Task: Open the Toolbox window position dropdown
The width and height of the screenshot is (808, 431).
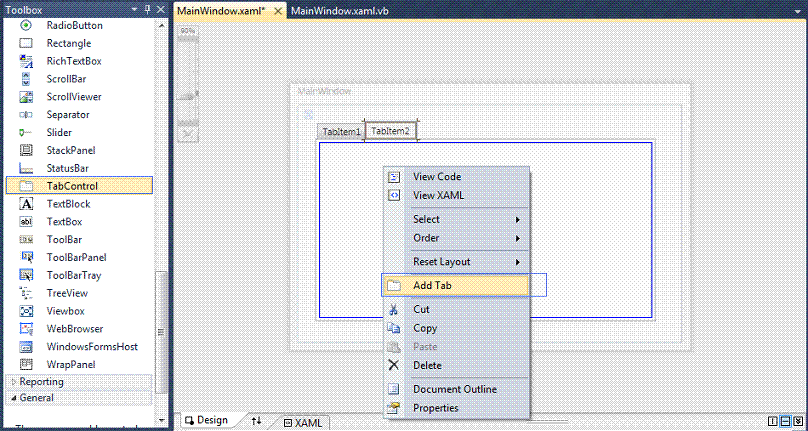Action: click(135, 10)
